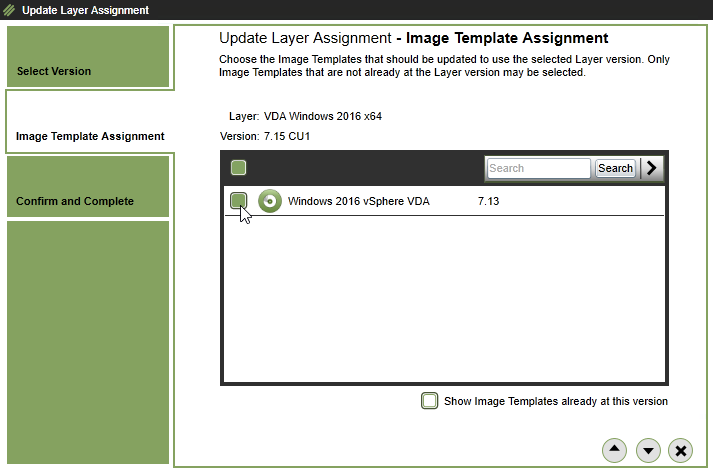Click the Update Layer Assignment title icon

[9, 10]
